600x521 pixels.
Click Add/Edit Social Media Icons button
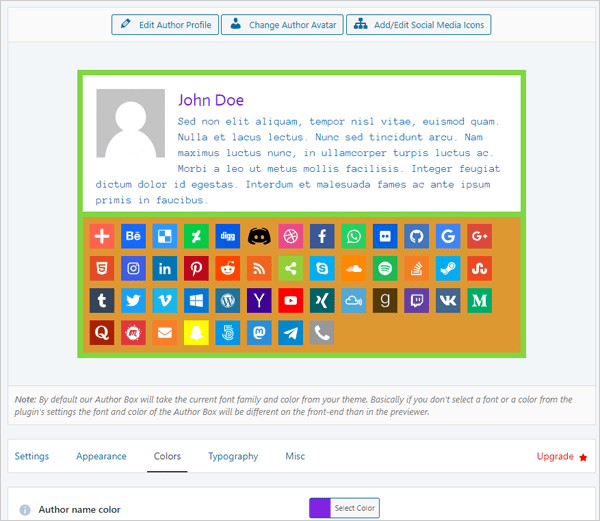[419, 25]
